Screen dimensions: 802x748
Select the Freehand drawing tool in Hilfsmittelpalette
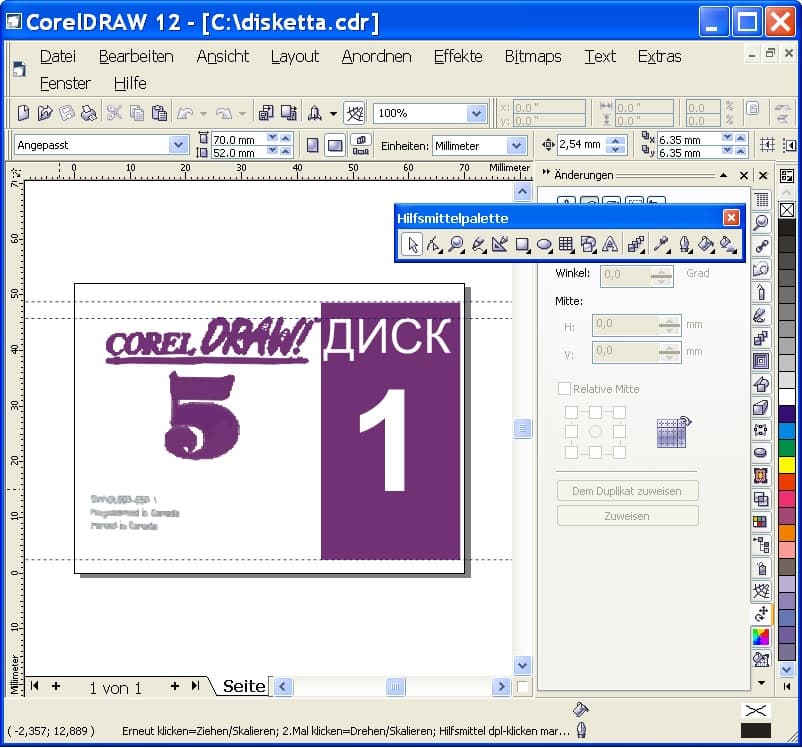click(479, 245)
